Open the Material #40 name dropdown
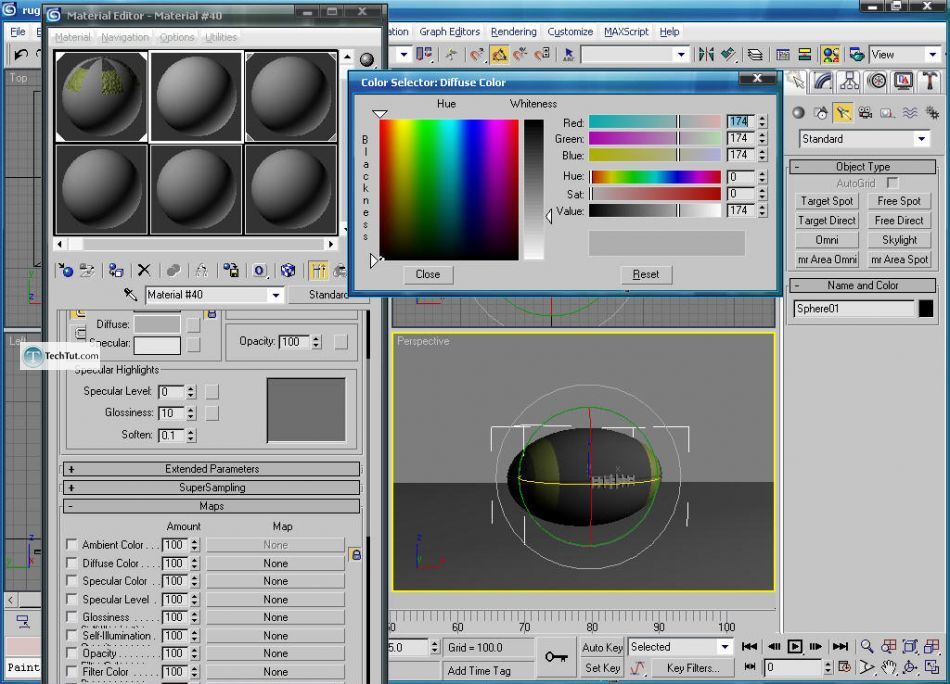Screen dimensions: 950x684 tap(276, 295)
